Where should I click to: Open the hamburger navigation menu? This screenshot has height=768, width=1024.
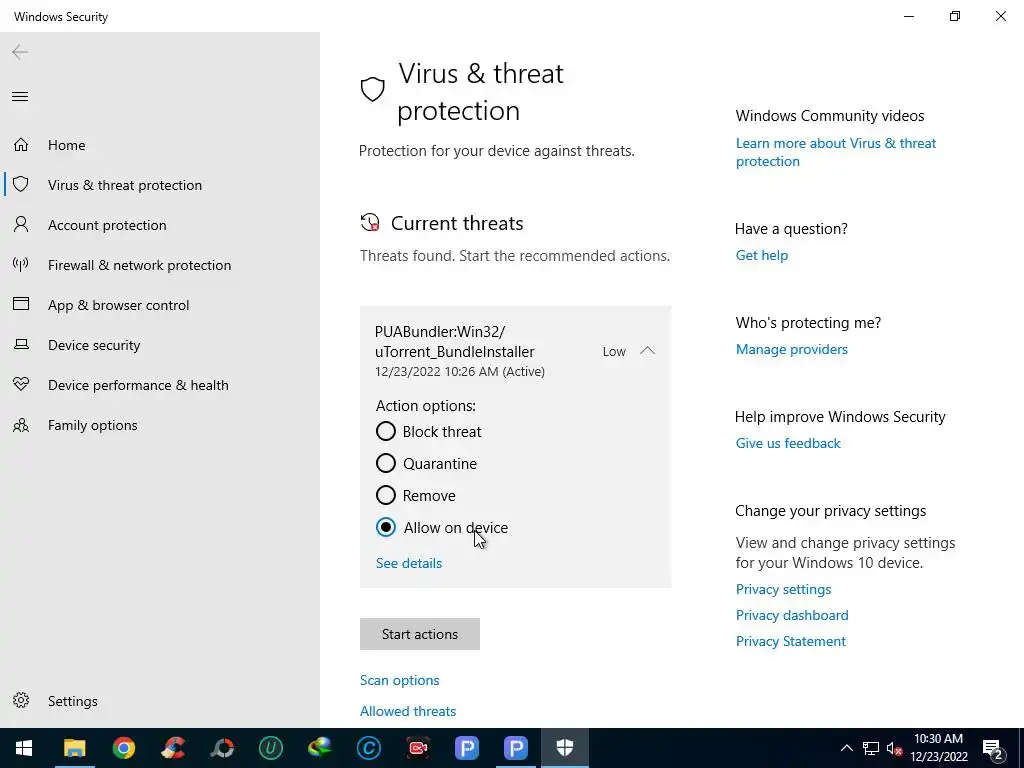[20, 97]
